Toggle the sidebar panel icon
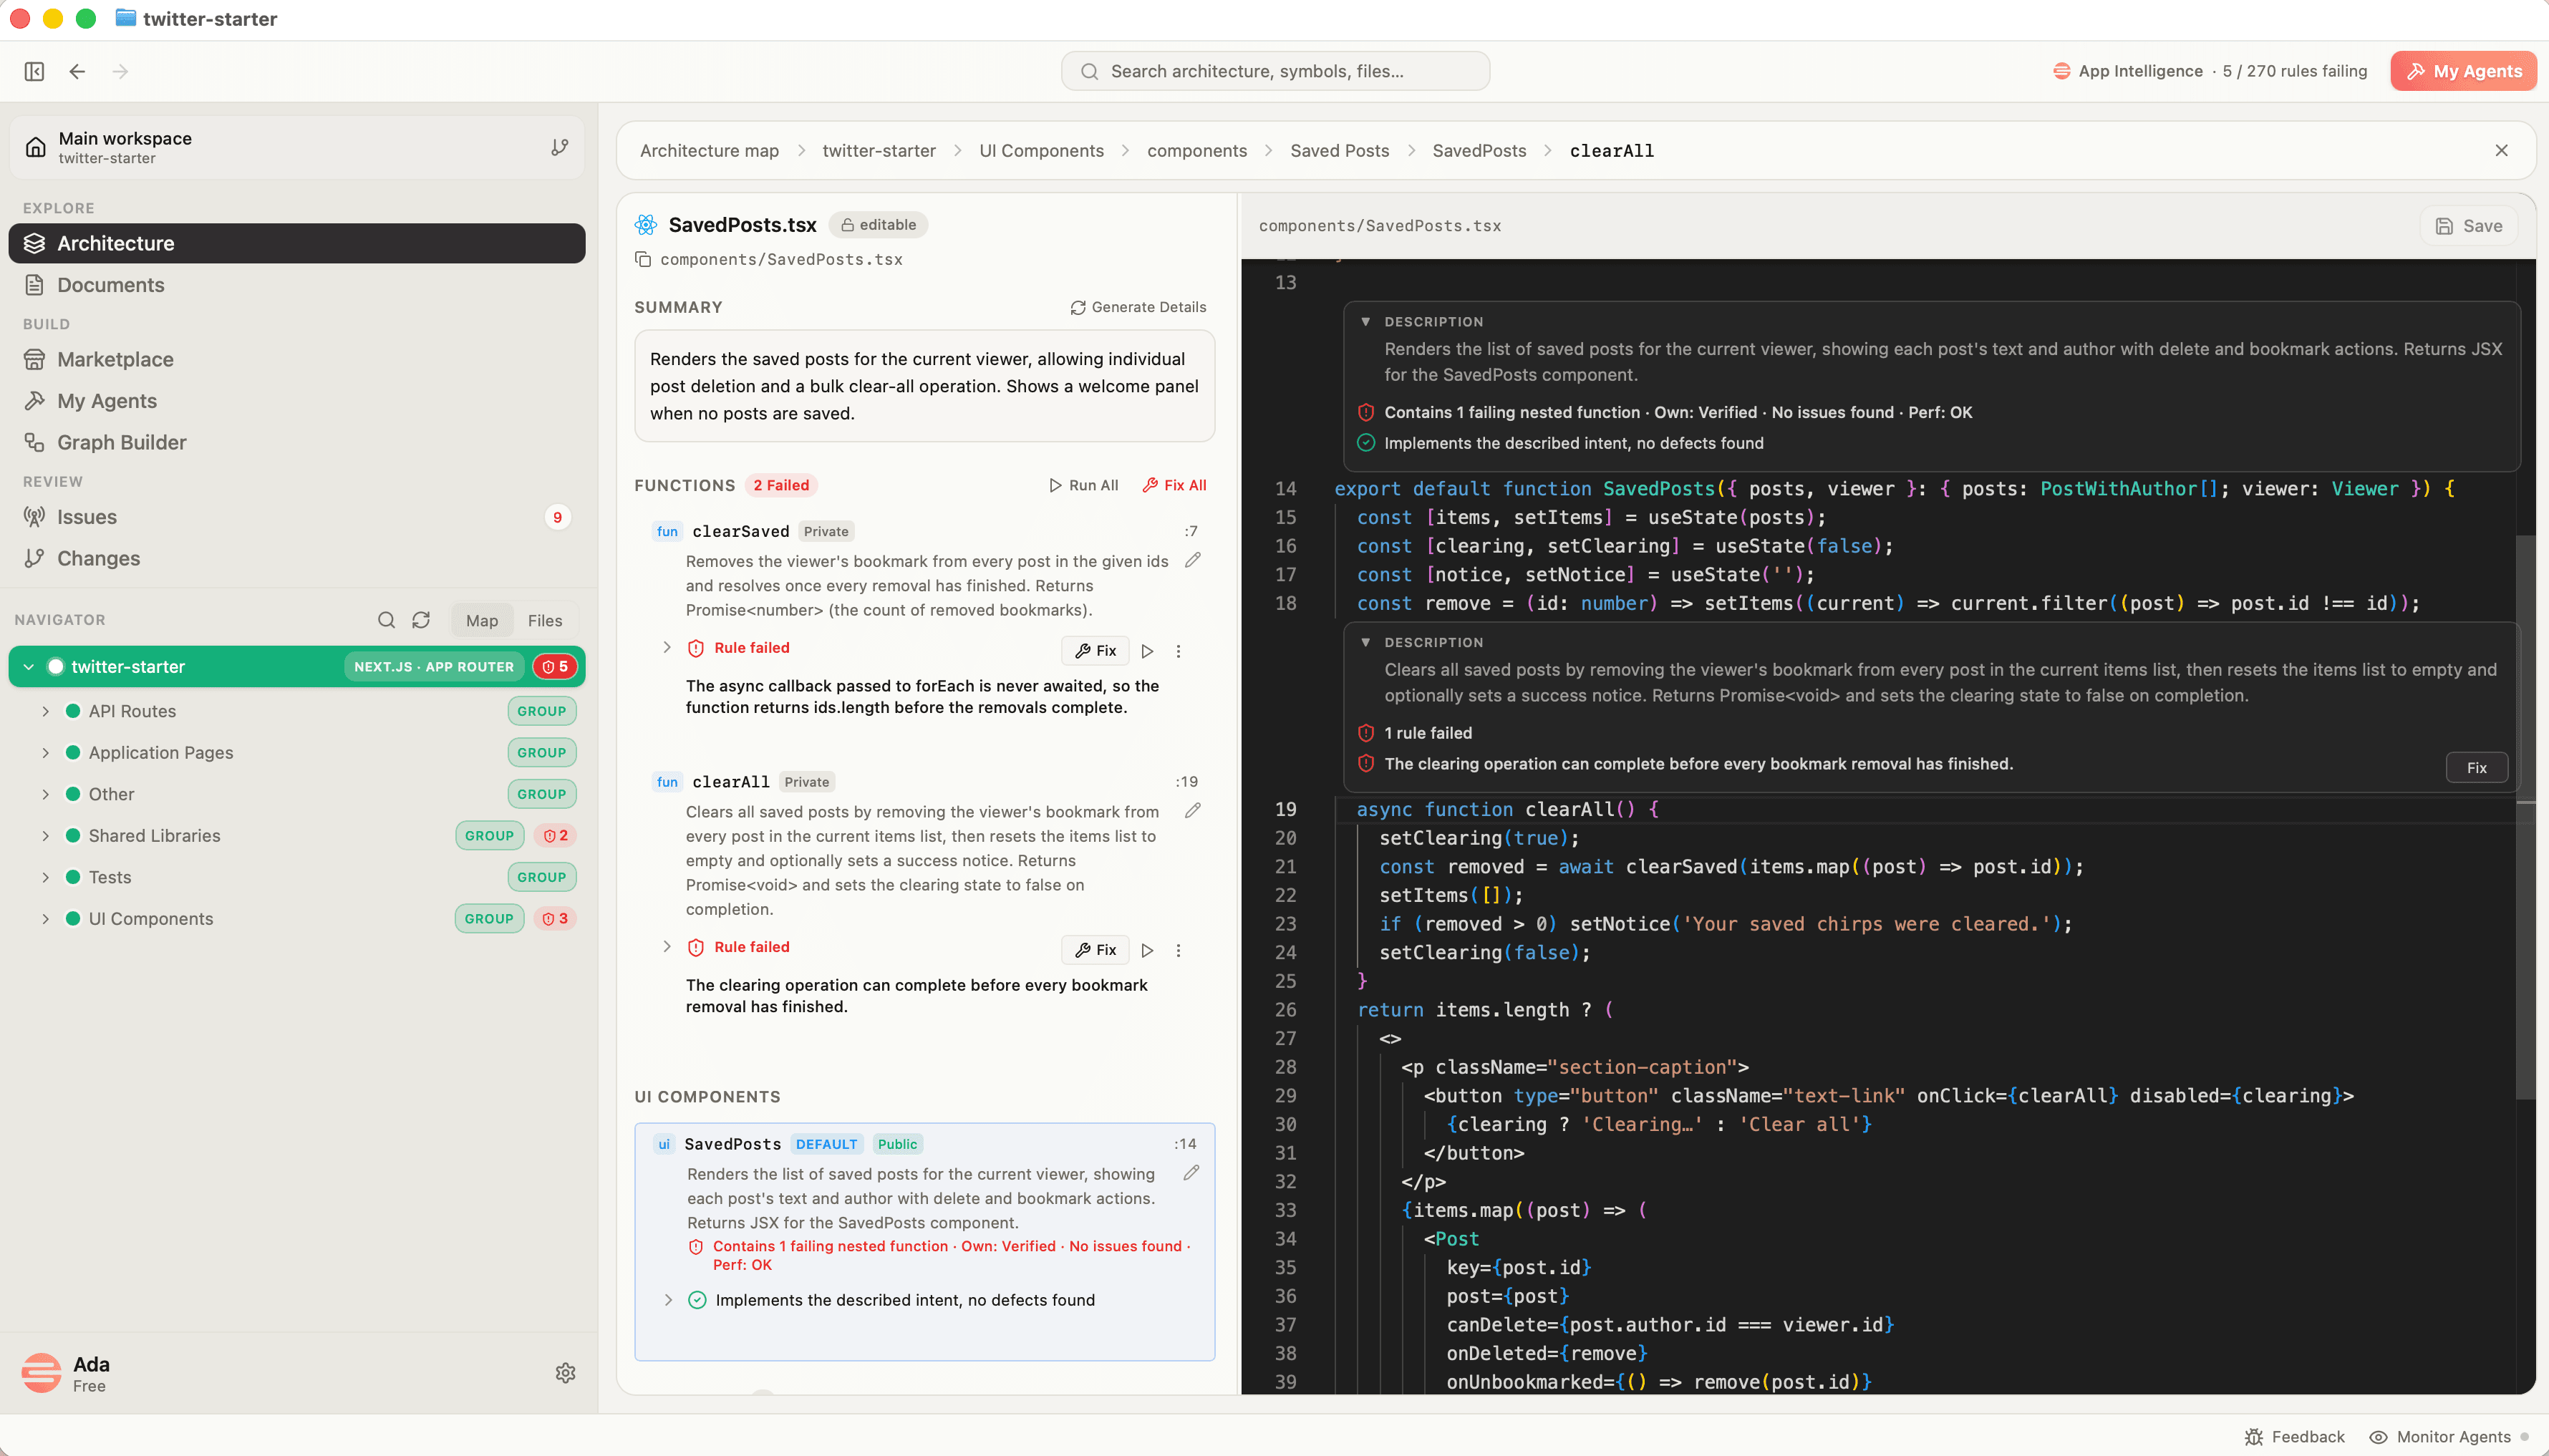 [34, 71]
